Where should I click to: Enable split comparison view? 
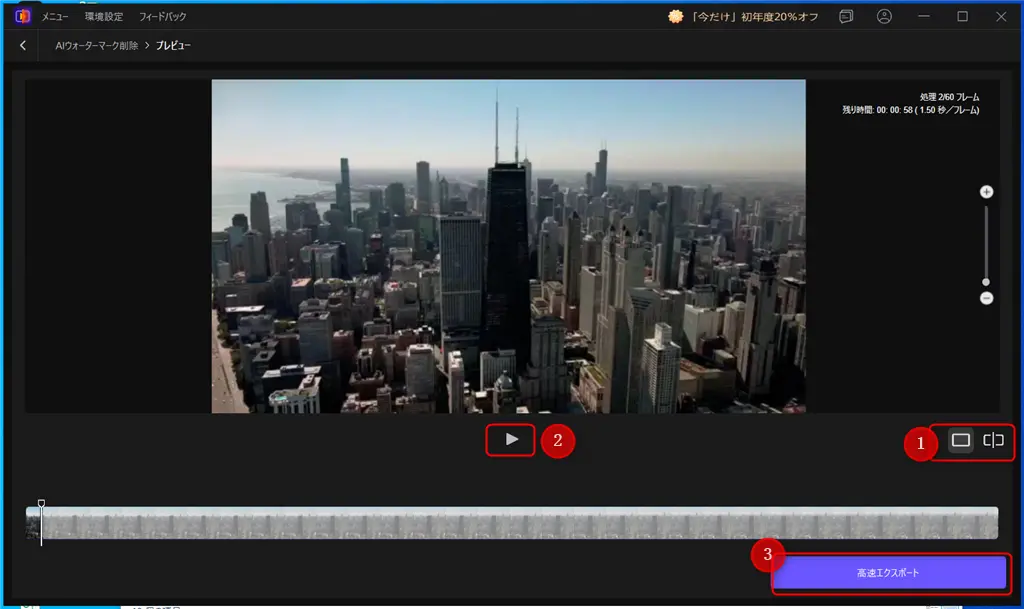pyautogui.click(x=993, y=441)
